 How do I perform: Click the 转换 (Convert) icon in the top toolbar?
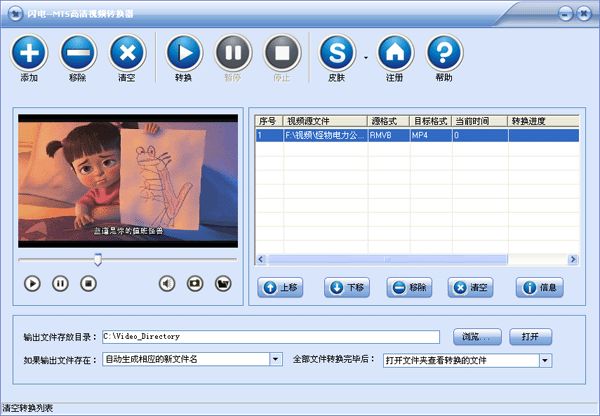[183, 52]
